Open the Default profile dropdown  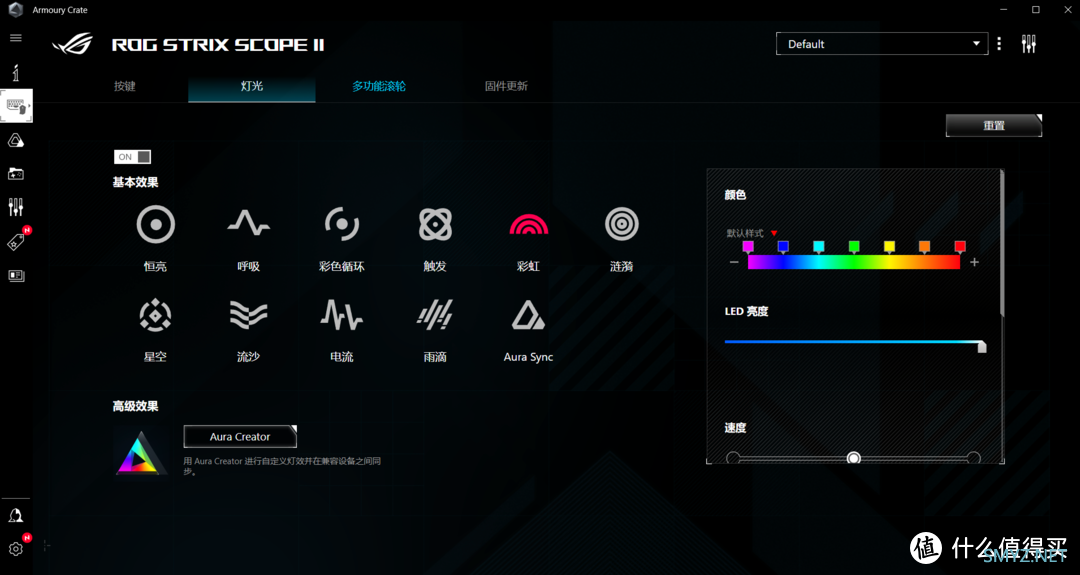pos(882,43)
